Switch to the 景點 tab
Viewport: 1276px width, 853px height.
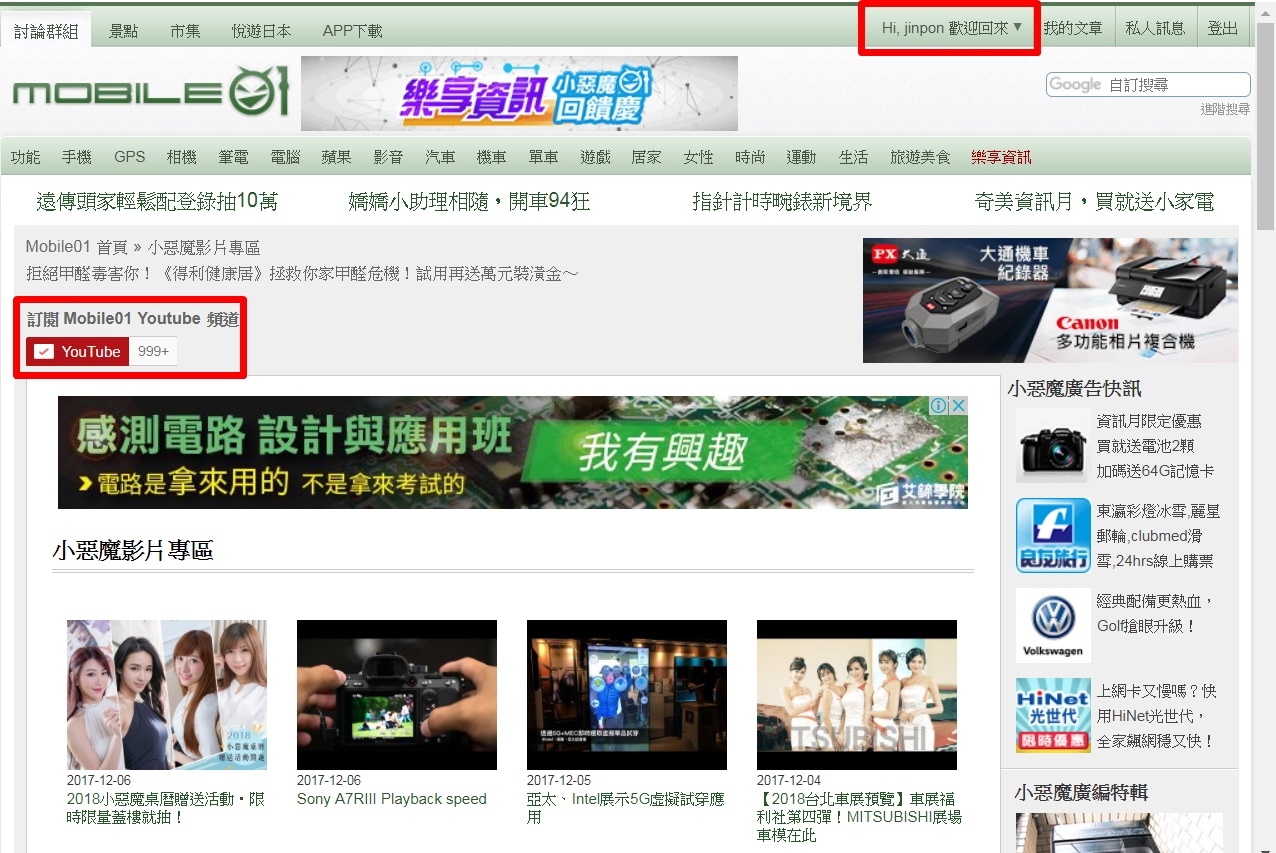124,31
